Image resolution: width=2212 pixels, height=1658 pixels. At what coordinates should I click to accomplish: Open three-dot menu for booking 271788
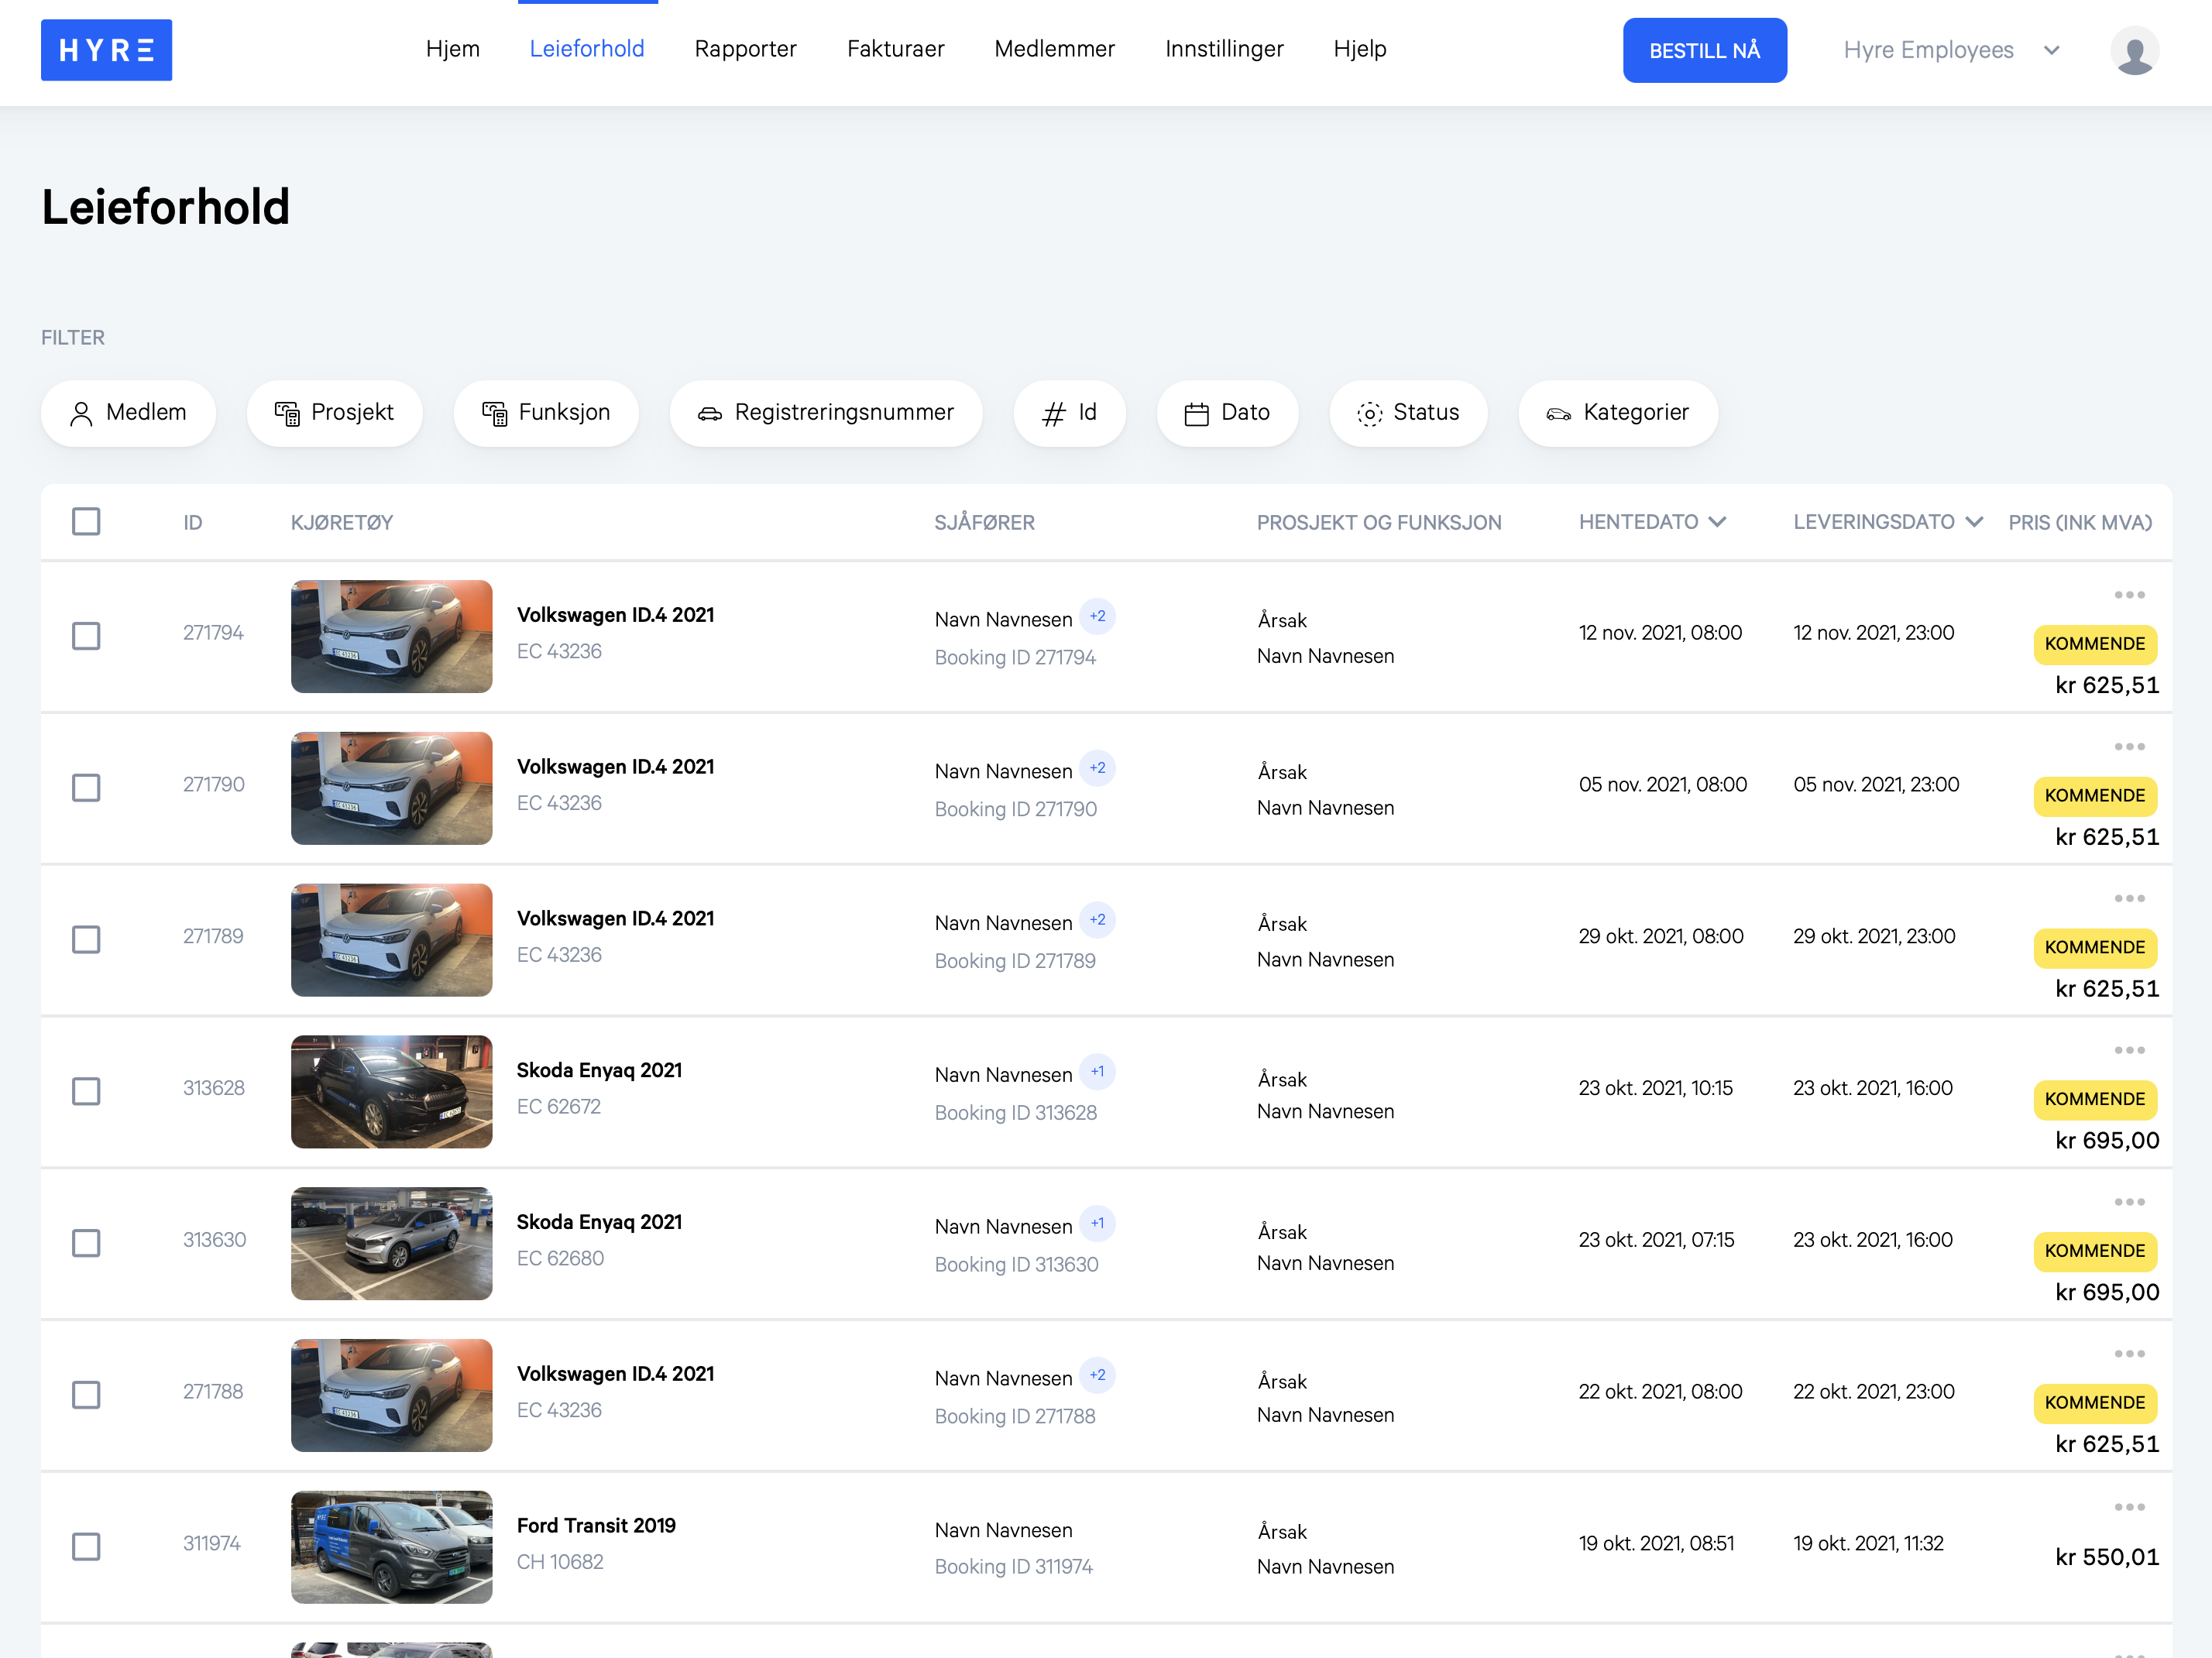pos(2129,1355)
